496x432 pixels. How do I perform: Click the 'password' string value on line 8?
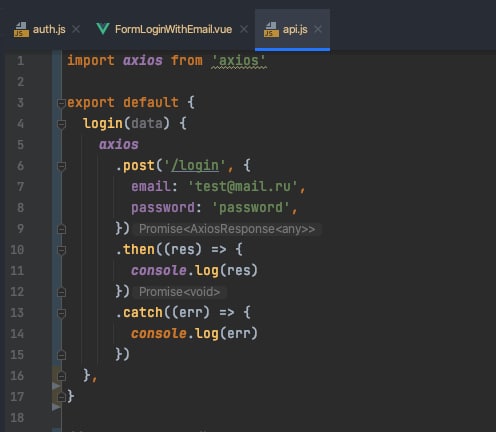(250, 208)
